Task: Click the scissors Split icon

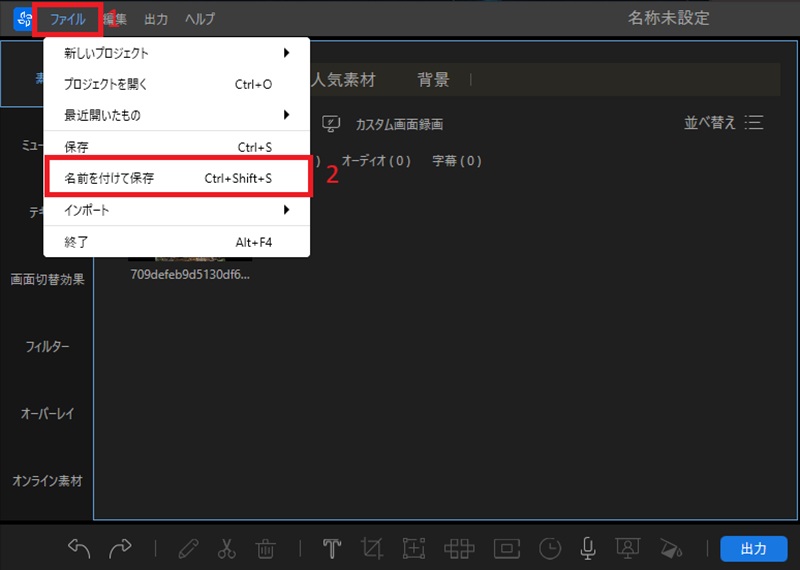Action: click(x=227, y=549)
